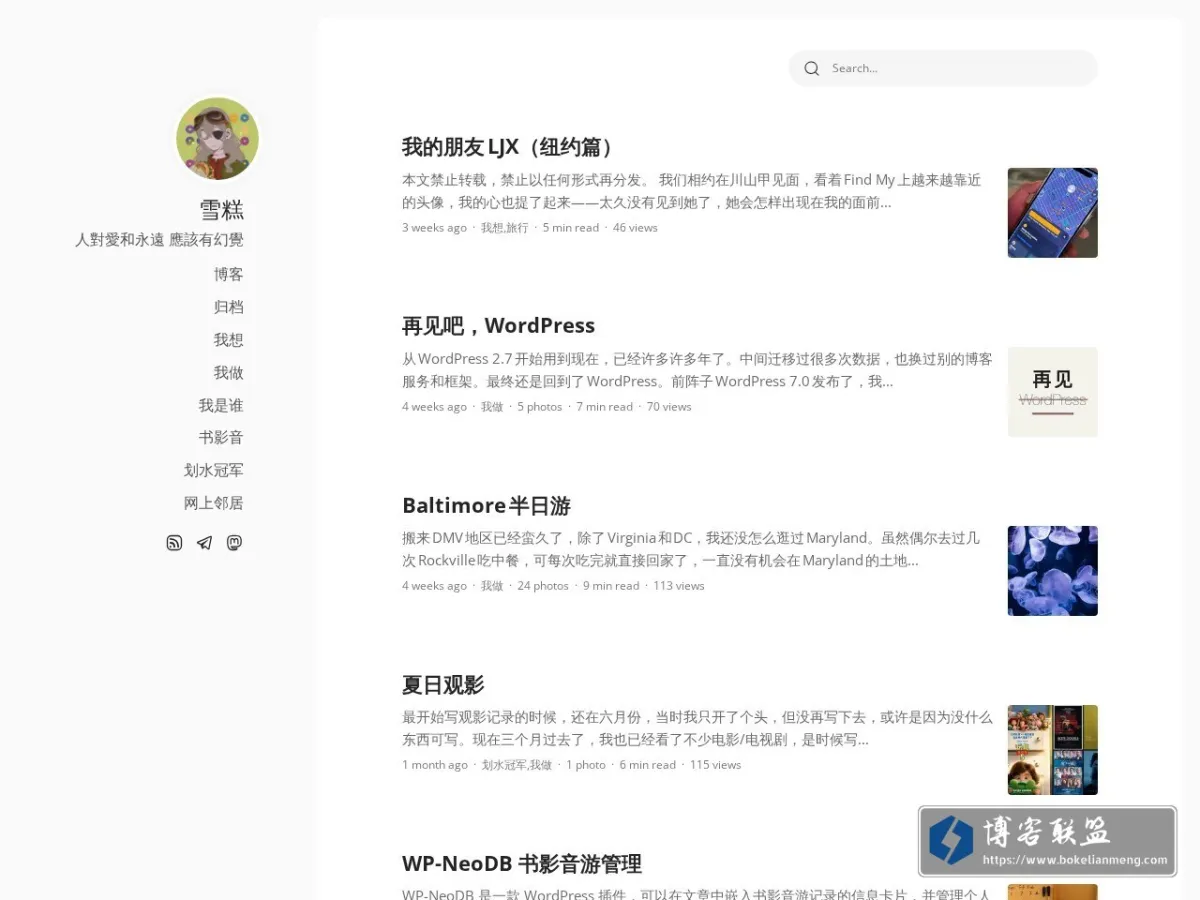Screen dimensions: 1200x900
Task: Open the 归档 menu item
Action: point(228,307)
